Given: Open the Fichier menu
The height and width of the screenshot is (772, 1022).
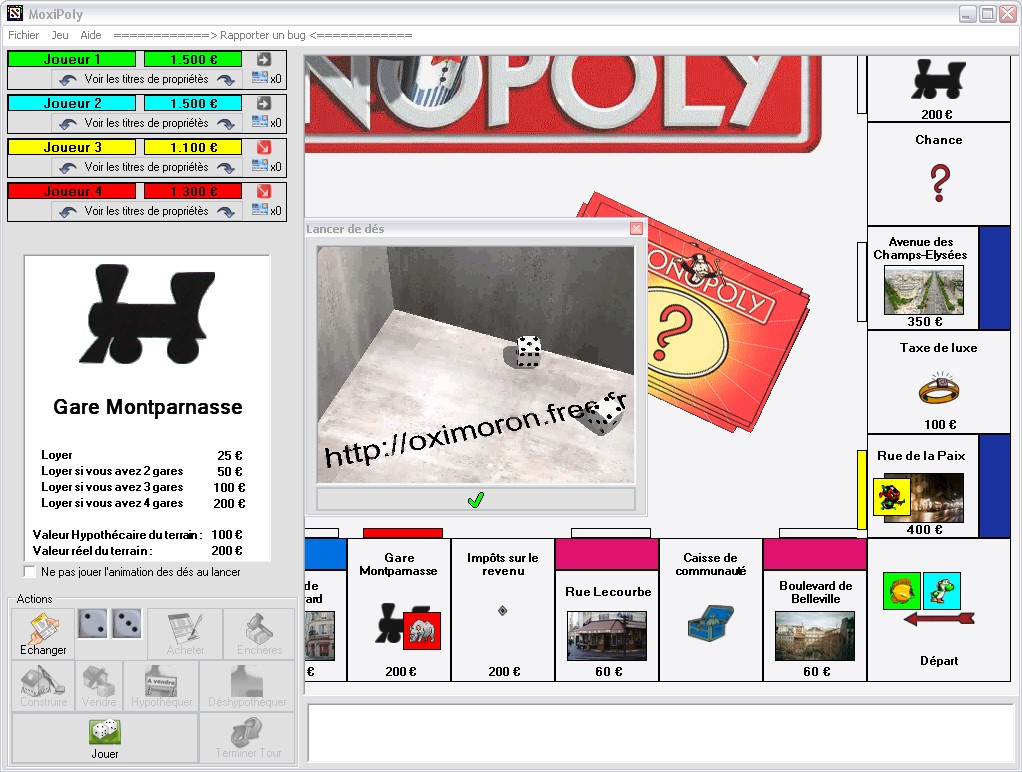Looking at the screenshot, I should (23, 35).
